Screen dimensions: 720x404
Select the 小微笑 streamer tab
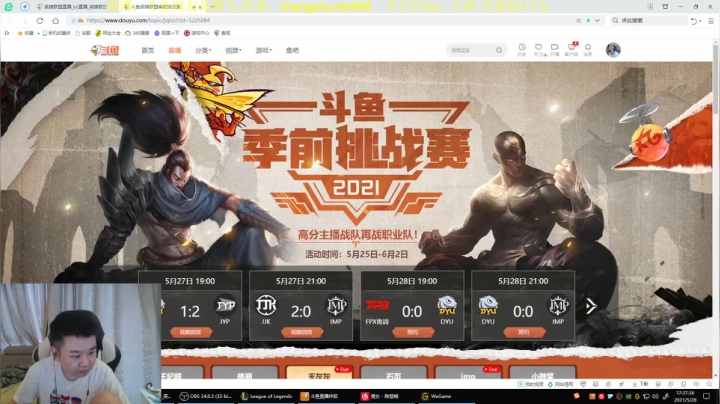(x=542, y=373)
